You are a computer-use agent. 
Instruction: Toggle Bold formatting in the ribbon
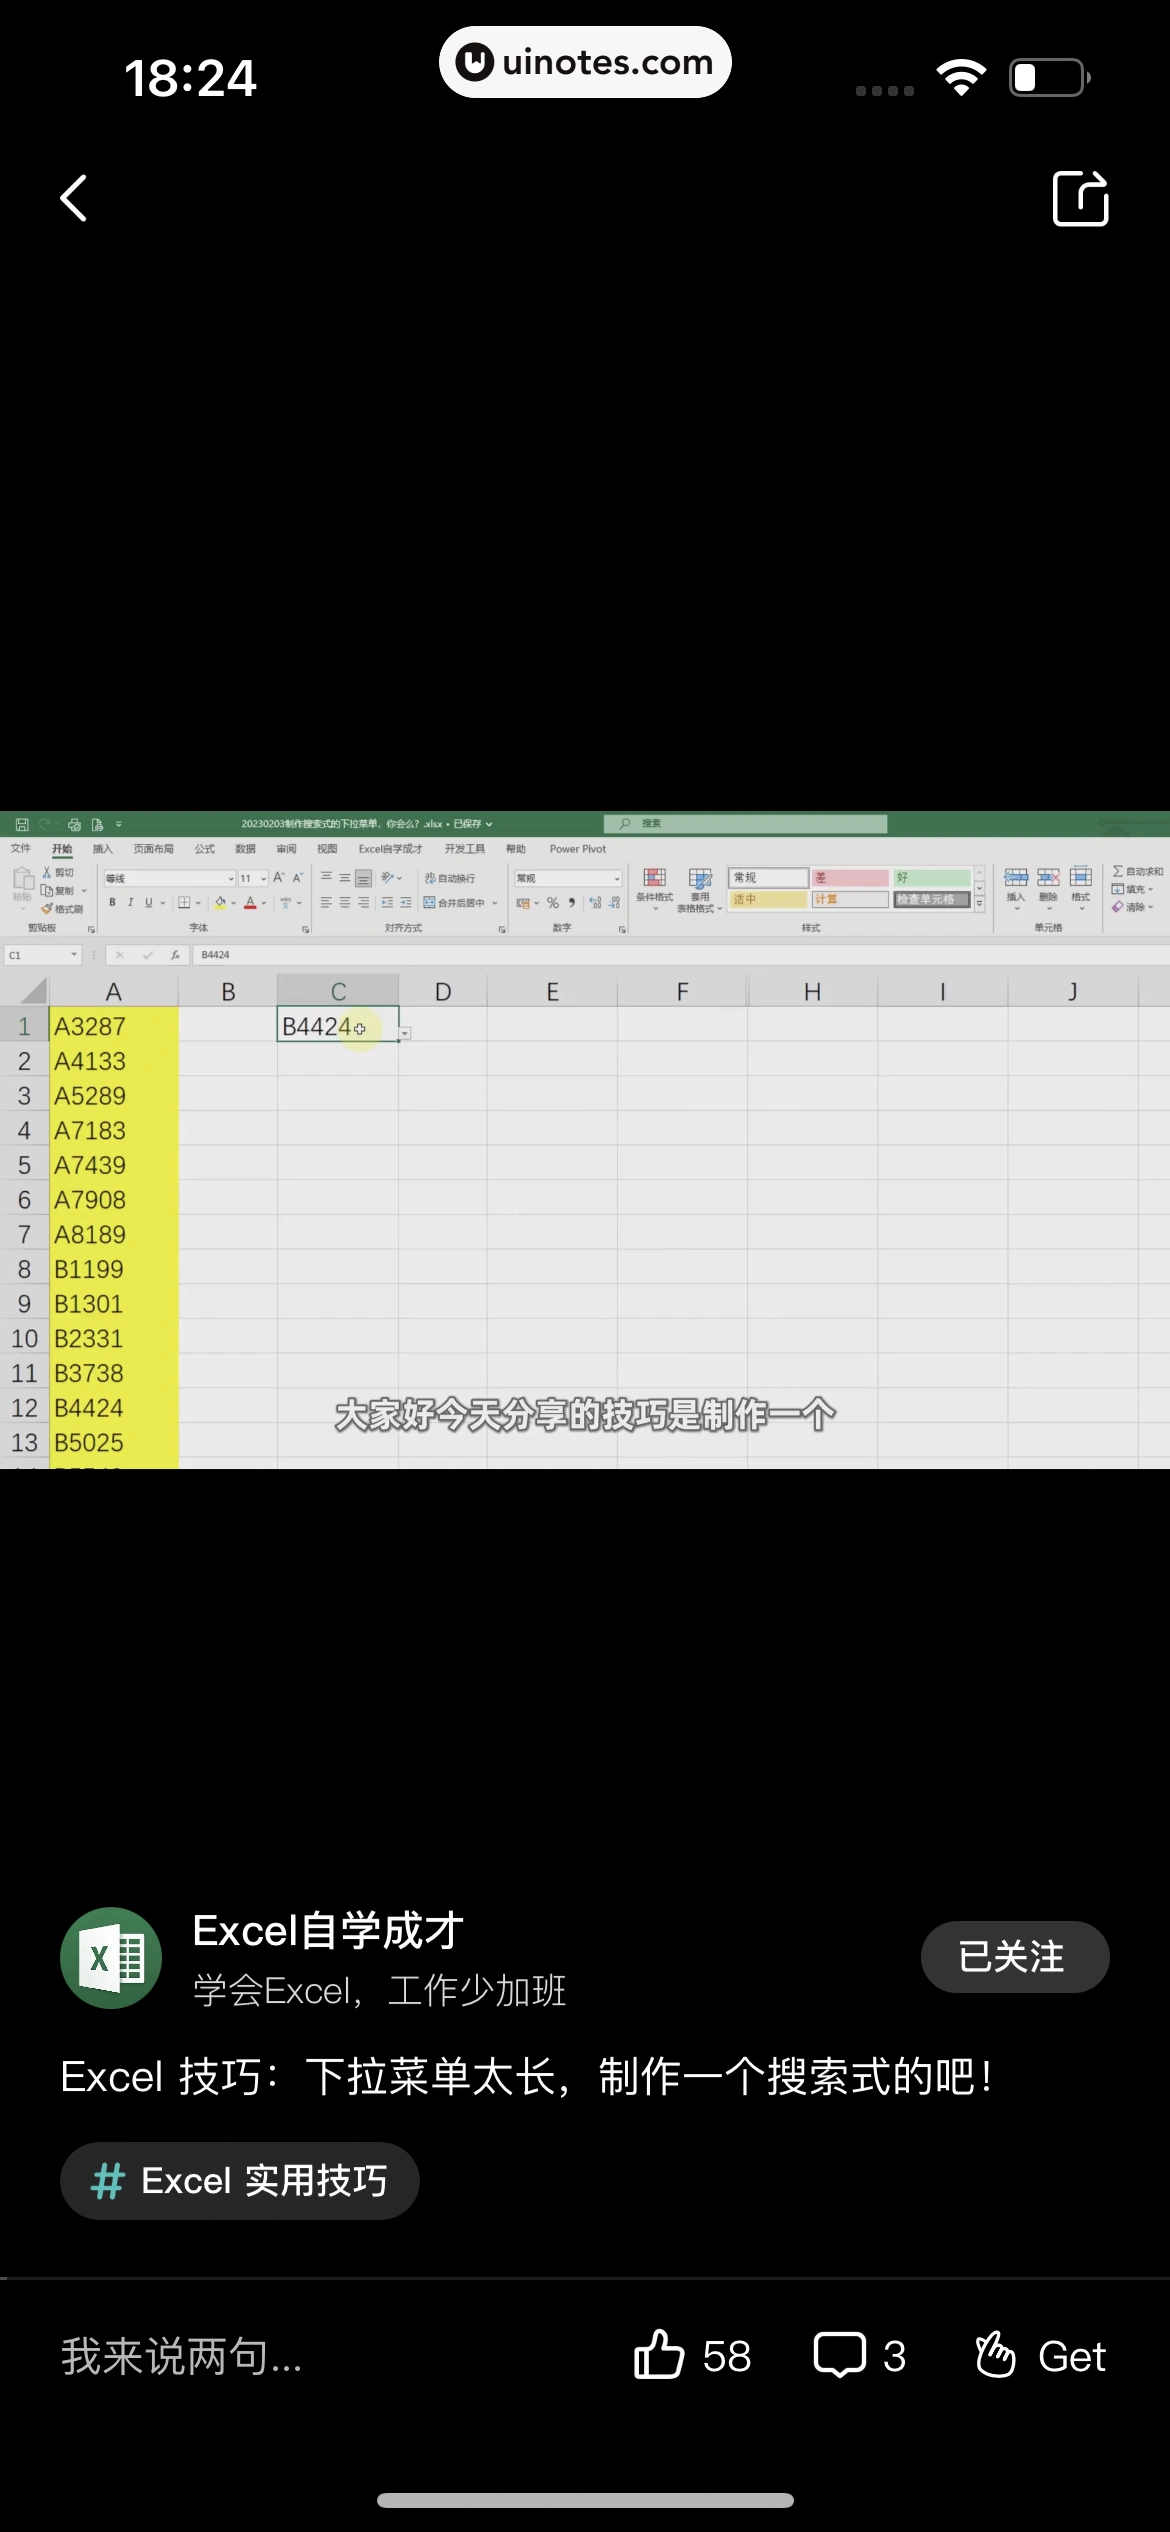(112, 903)
